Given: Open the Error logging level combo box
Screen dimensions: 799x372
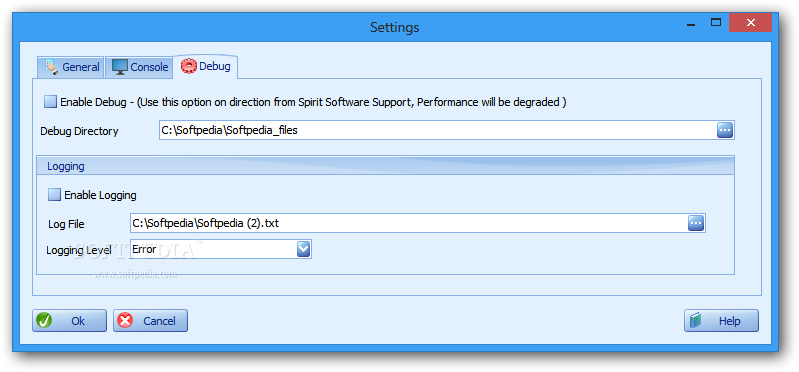Looking at the screenshot, I should [221, 249].
